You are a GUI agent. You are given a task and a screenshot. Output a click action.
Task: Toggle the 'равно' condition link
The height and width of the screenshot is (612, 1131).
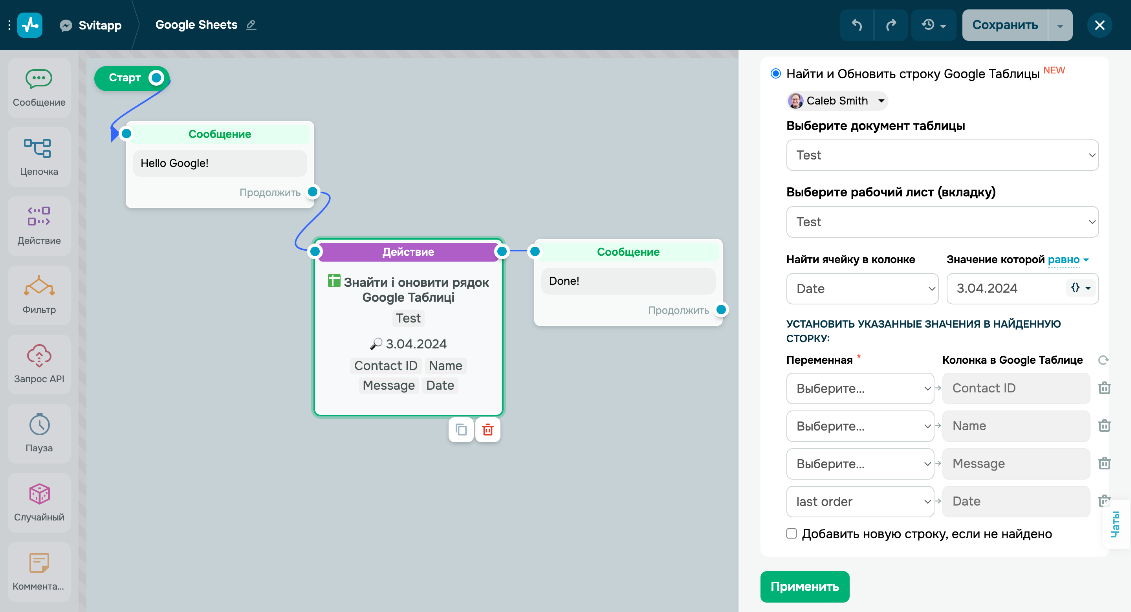pos(1064,260)
